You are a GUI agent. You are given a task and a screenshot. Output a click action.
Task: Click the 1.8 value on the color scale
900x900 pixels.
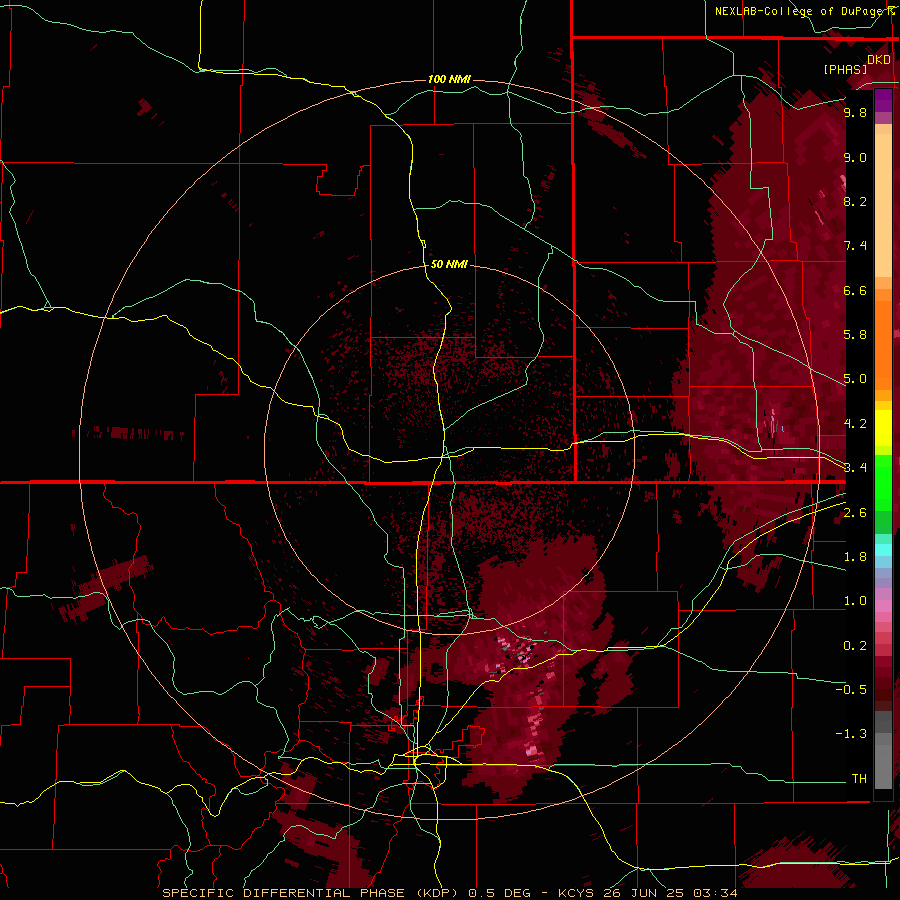(x=855, y=557)
